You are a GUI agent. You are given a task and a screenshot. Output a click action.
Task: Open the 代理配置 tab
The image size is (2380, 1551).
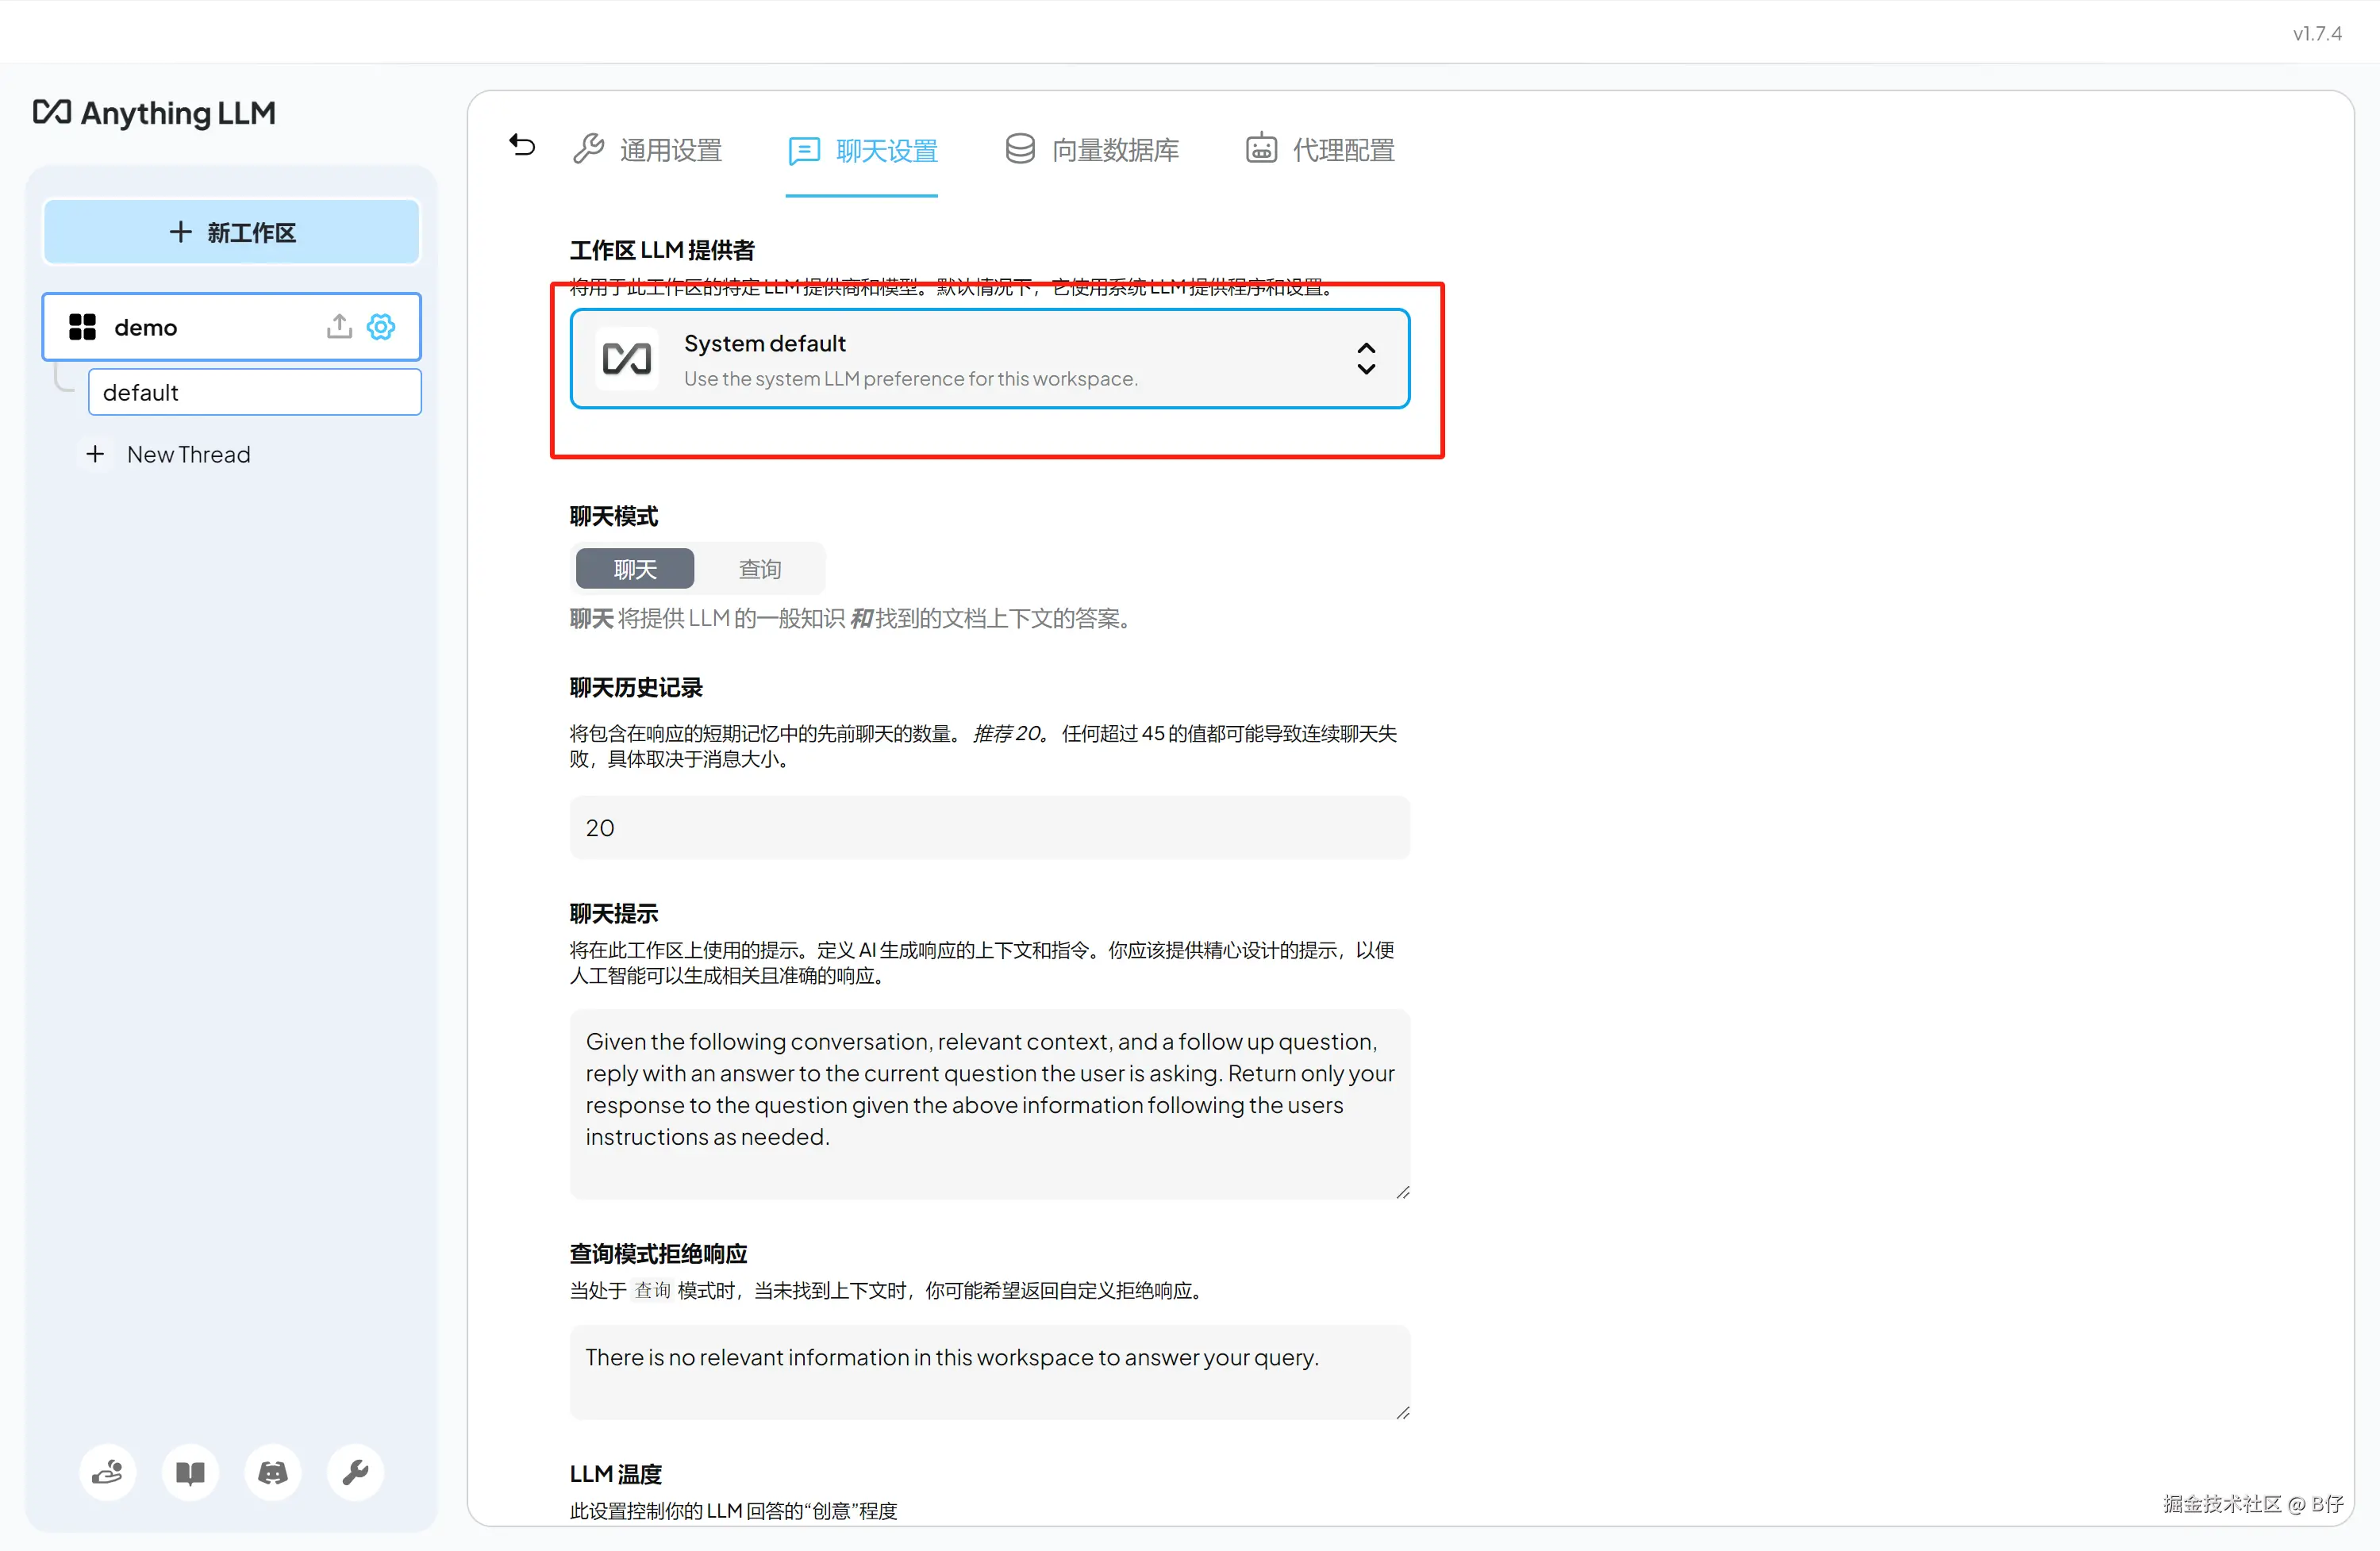coord(1320,150)
